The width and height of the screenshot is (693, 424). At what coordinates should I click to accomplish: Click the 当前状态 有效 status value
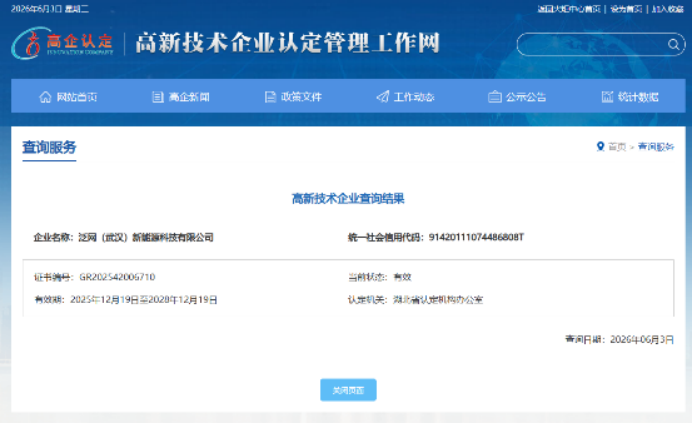(402, 277)
